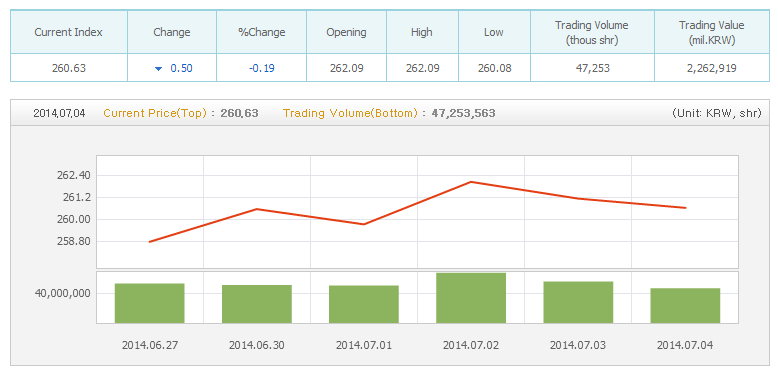Click the green volume bar for 2014.07.01
Viewport: 778px width, 377px height.
[364, 304]
